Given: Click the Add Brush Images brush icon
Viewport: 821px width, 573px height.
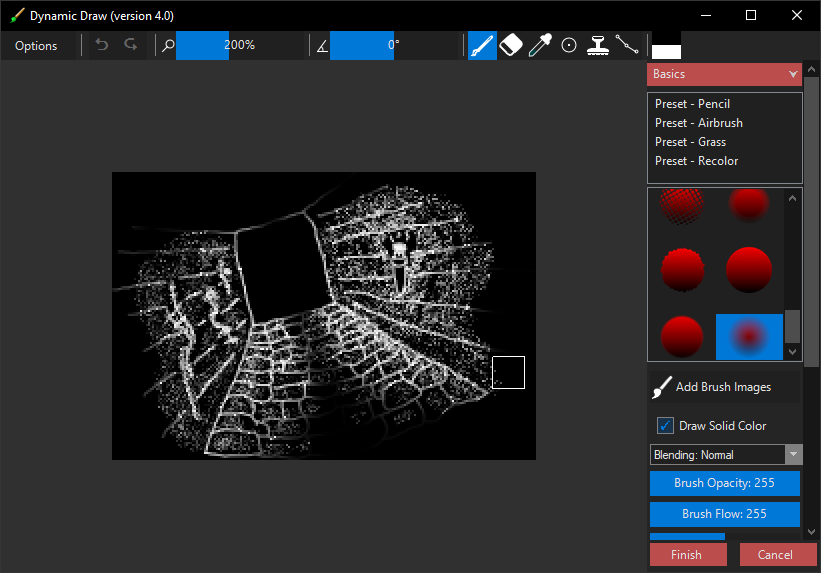Looking at the screenshot, I should 662,387.
